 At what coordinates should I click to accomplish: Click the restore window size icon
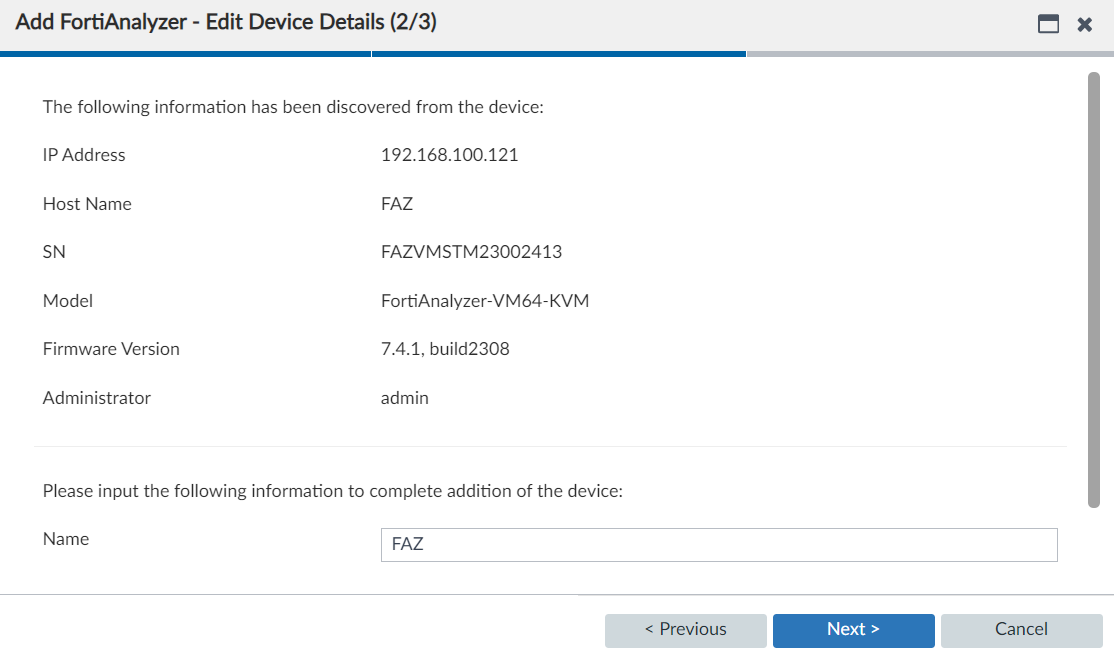point(1048,24)
